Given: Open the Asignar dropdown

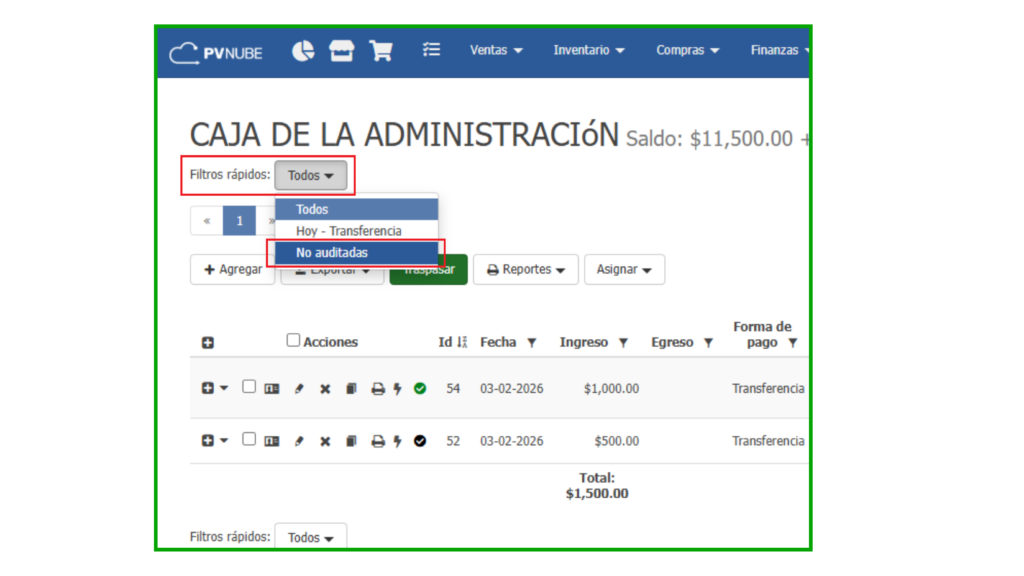Looking at the screenshot, I should coord(624,270).
